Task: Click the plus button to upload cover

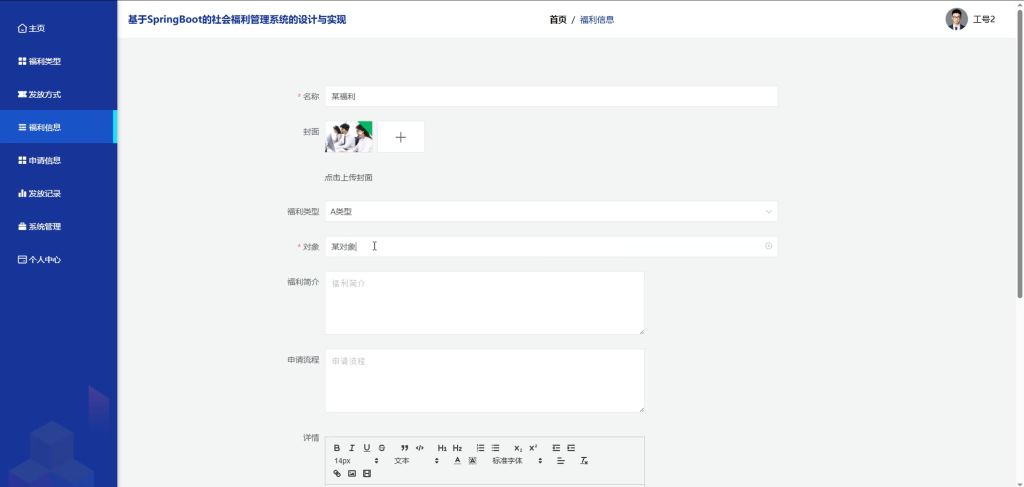Action: [x=401, y=137]
